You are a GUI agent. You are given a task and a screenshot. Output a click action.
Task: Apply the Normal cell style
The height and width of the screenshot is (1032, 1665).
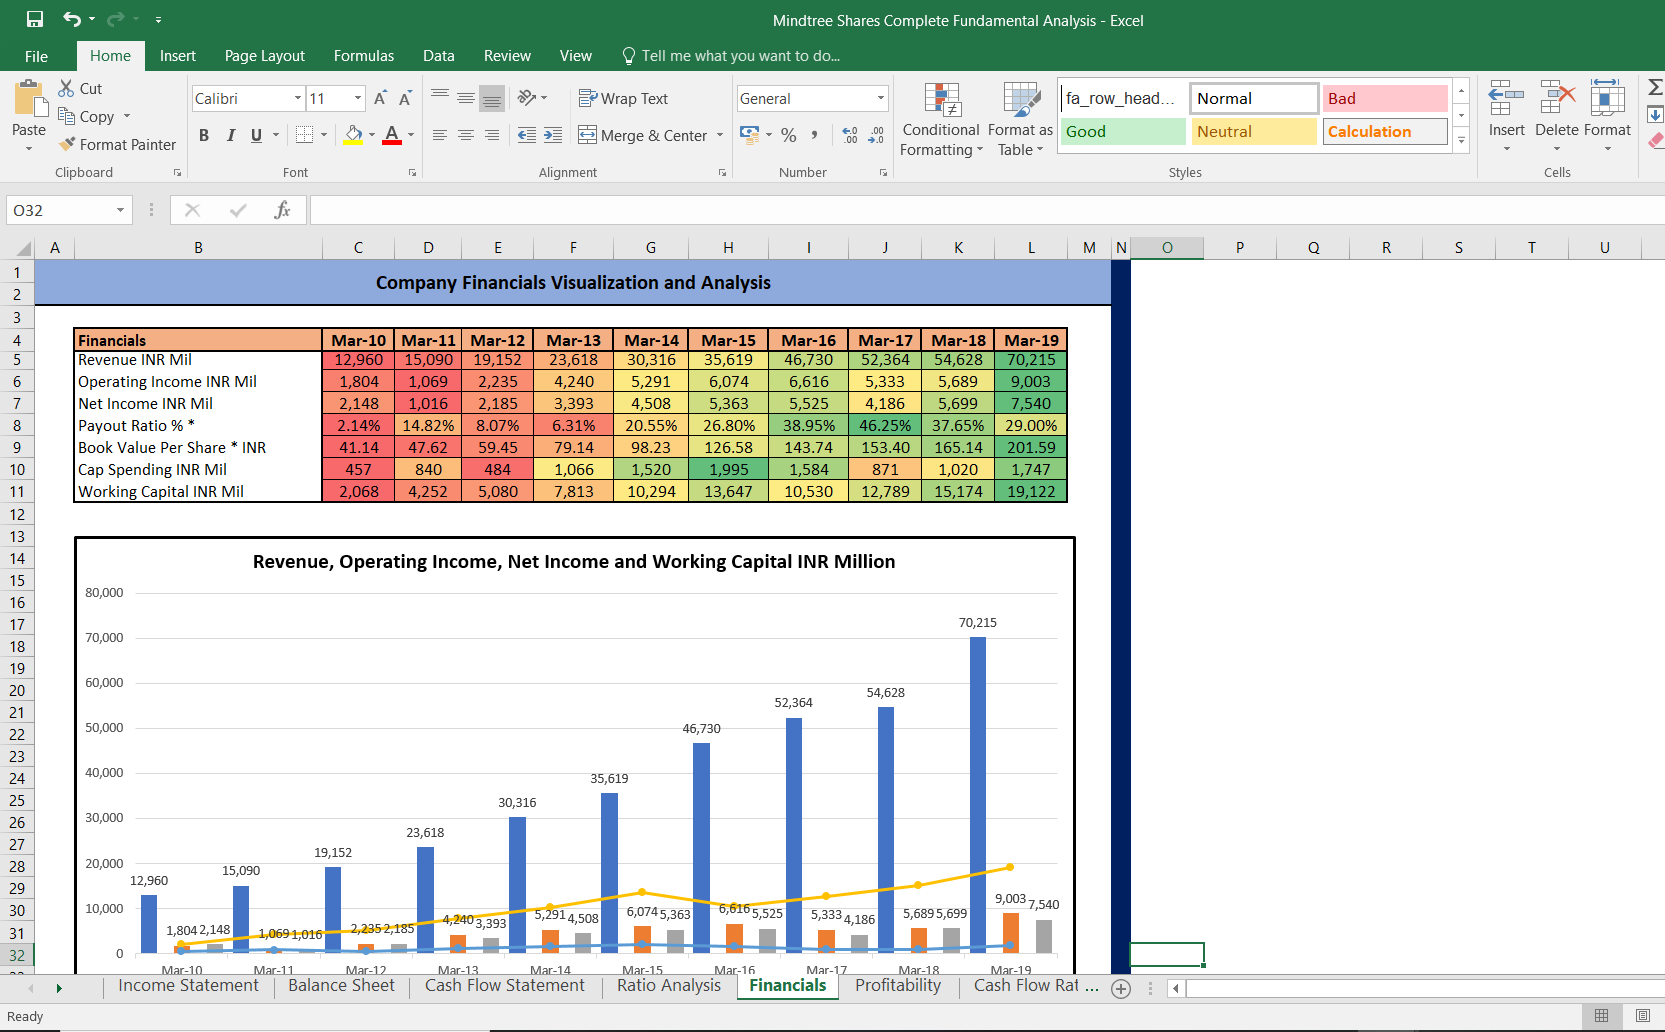click(1254, 98)
